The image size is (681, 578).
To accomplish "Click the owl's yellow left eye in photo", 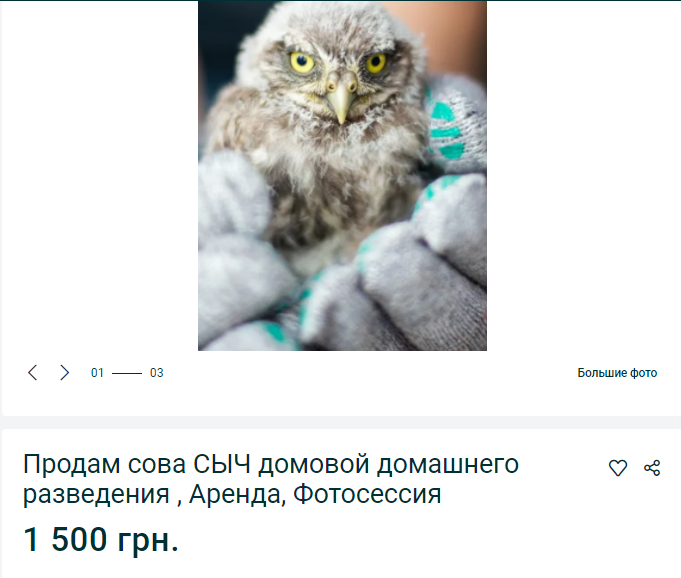I will (x=302, y=63).
